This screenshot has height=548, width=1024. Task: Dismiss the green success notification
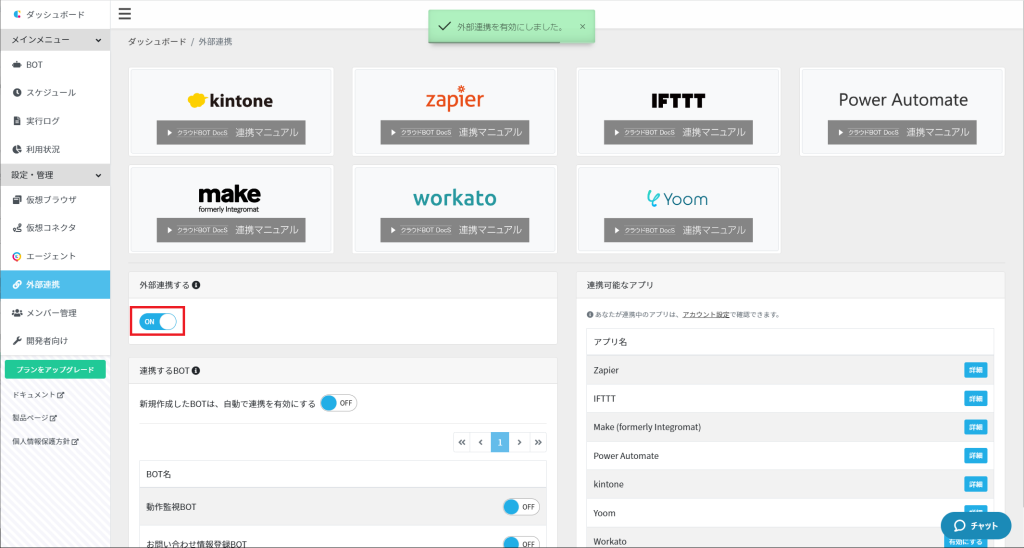(583, 27)
